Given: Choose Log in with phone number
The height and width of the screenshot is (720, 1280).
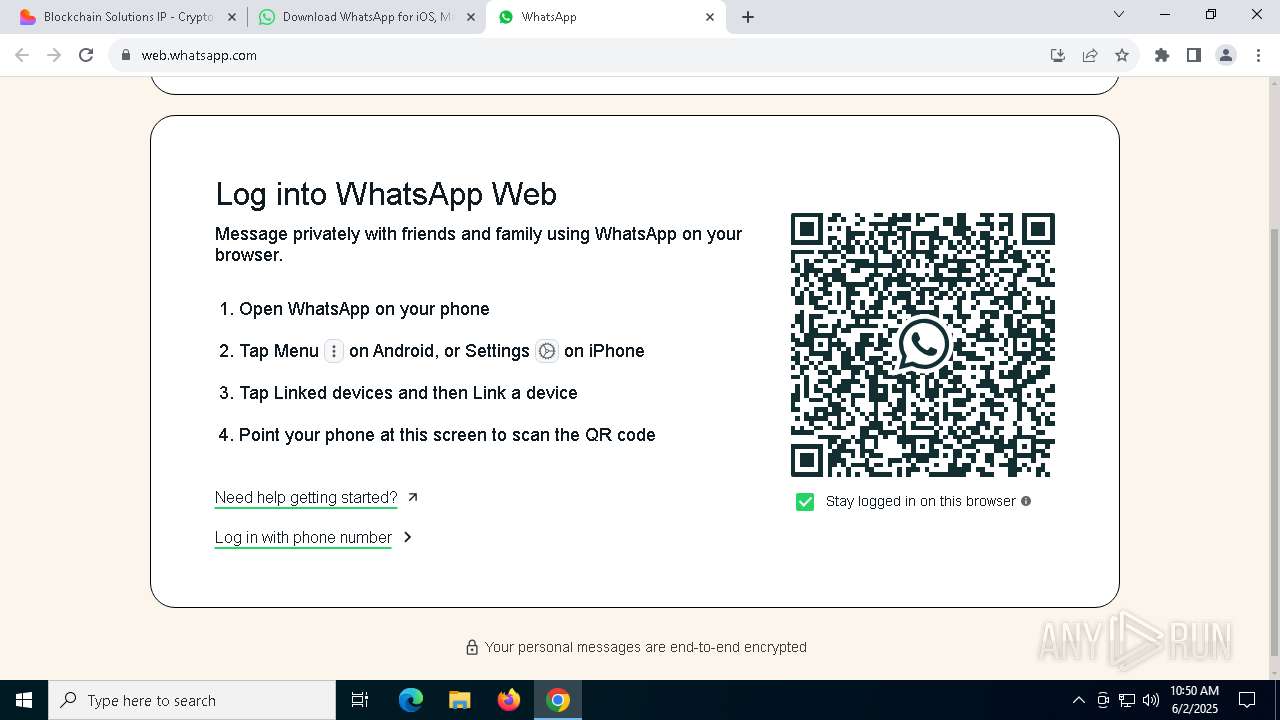Looking at the screenshot, I should (x=303, y=537).
